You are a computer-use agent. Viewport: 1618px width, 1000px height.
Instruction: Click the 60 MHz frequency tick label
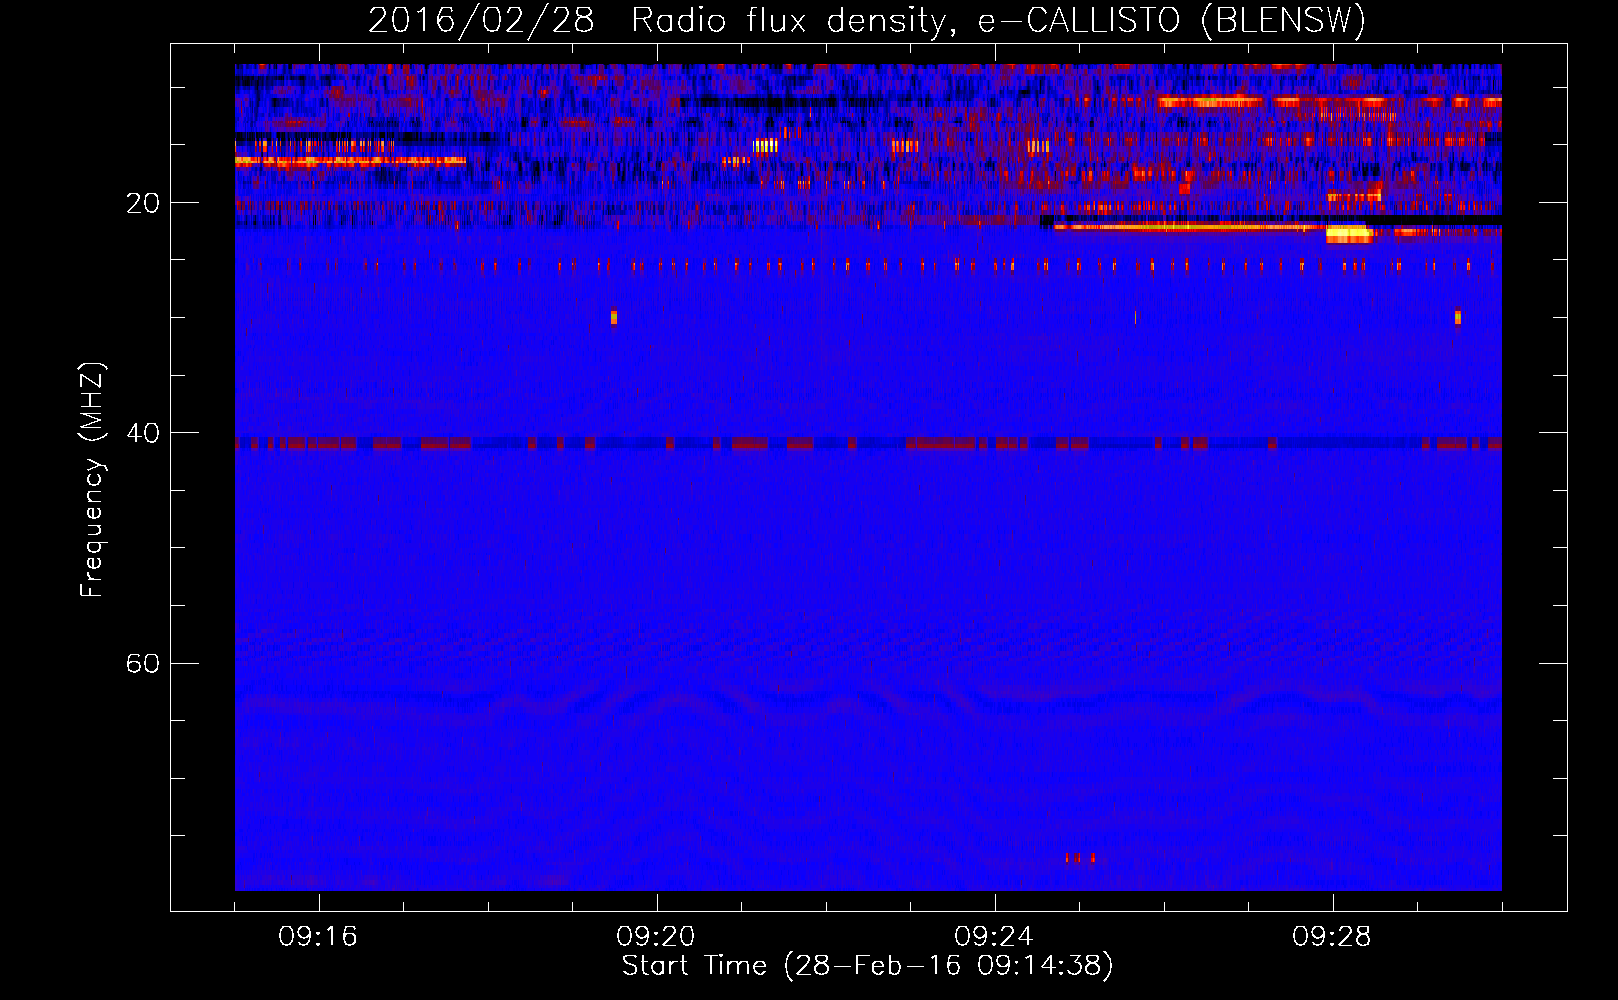tap(143, 663)
